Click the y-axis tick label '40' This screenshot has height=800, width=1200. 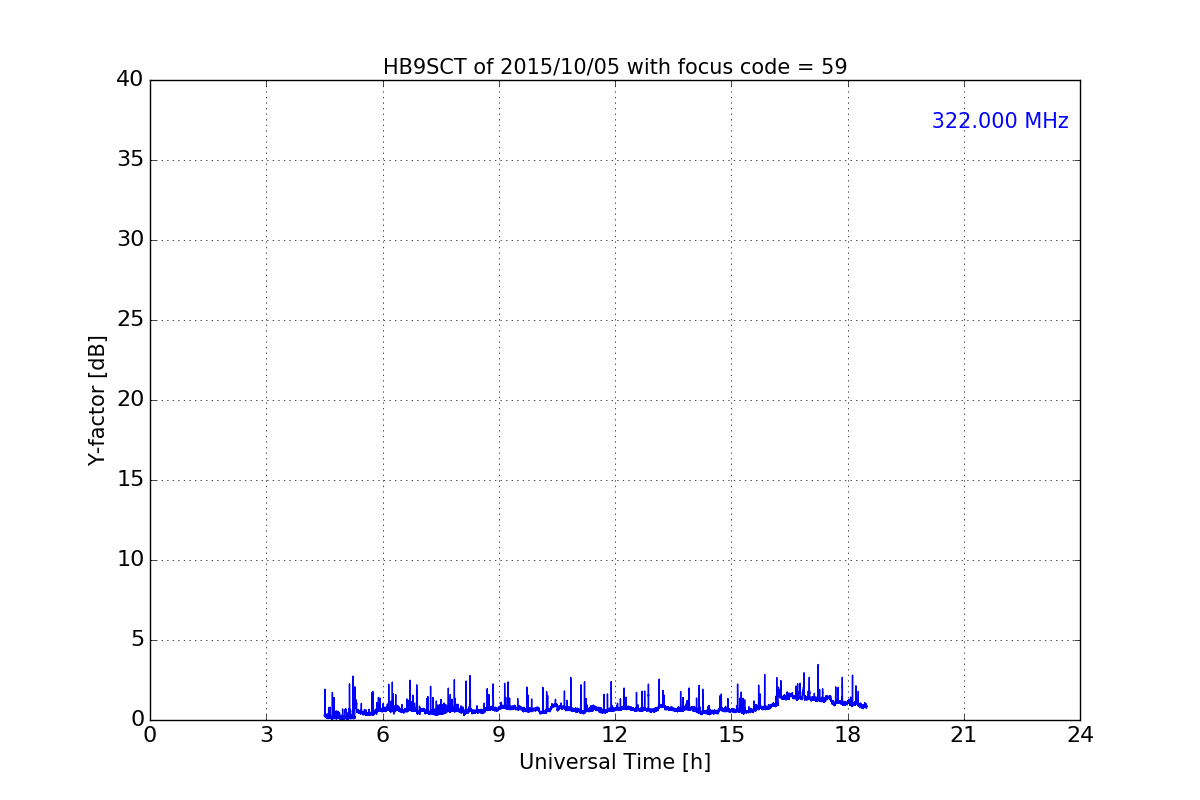(130, 80)
